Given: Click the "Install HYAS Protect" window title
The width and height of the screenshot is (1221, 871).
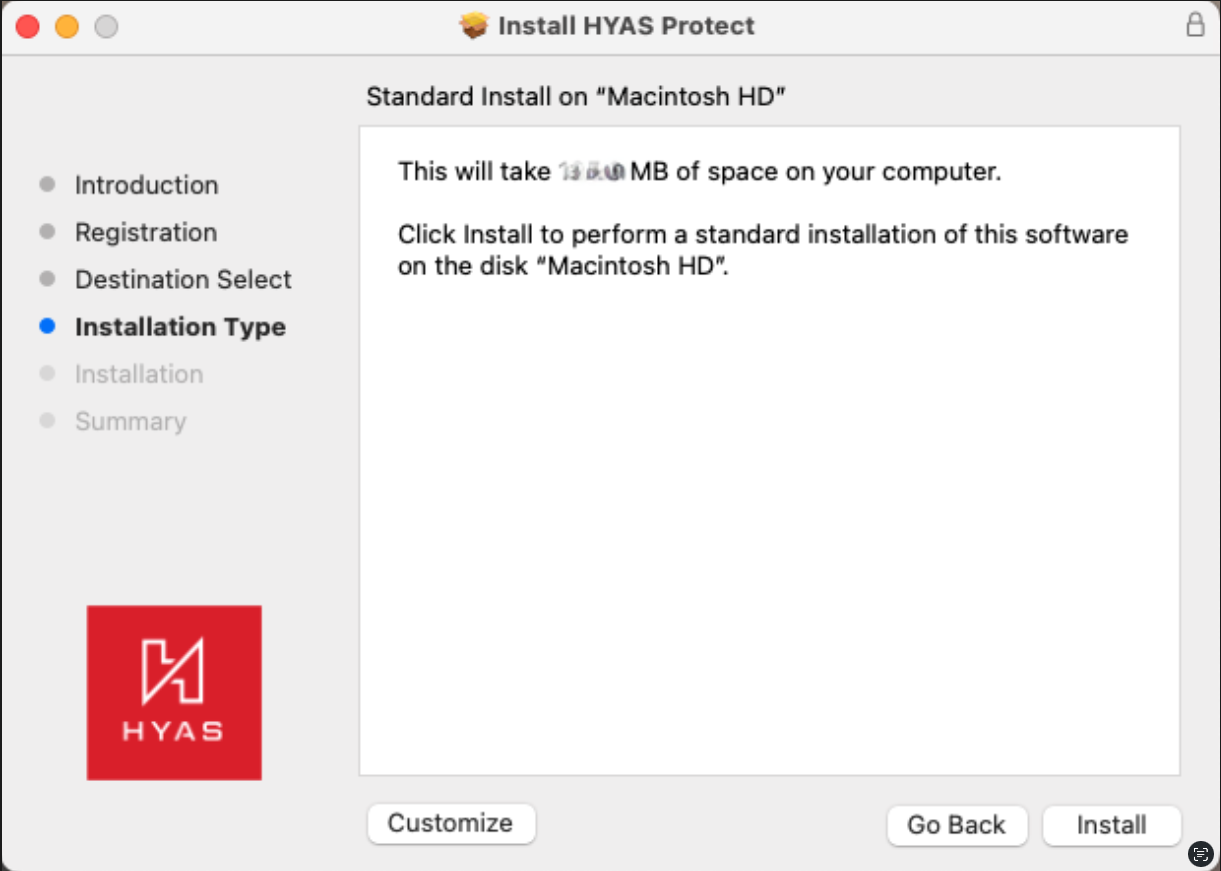Looking at the screenshot, I should pyautogui.click(x=626, y=25).
